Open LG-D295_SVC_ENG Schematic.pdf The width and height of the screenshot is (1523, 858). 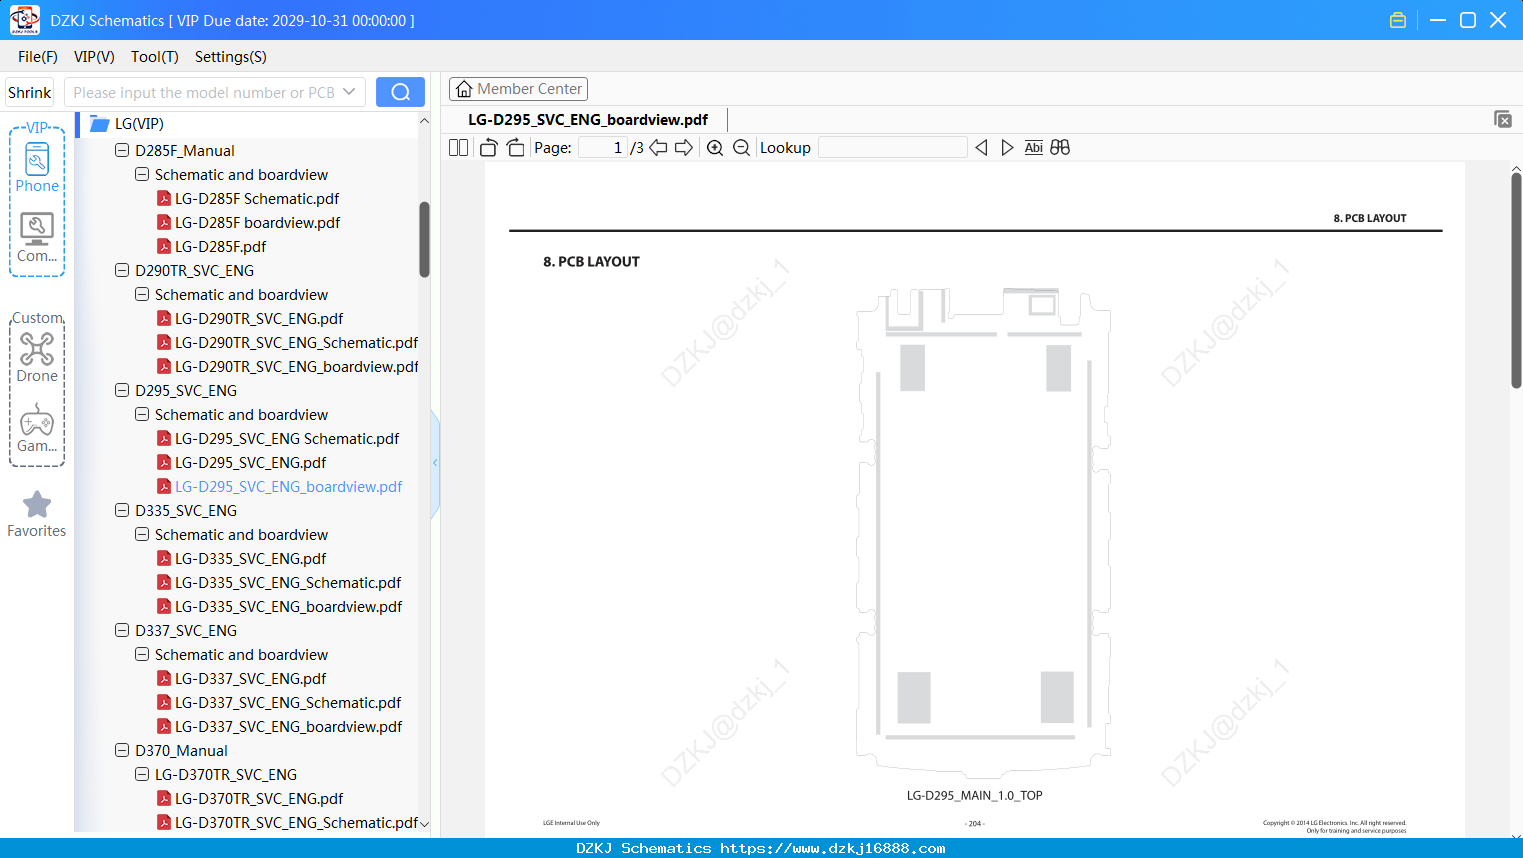click(x=287, y=438)
